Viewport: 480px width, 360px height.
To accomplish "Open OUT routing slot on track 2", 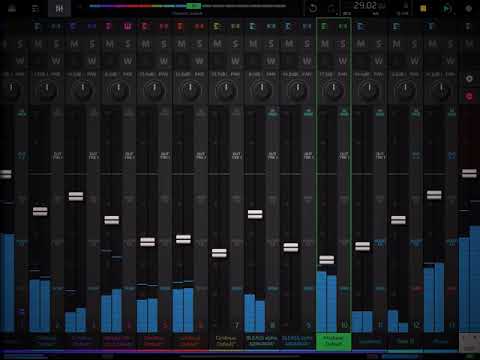I will [x=57, y=156].
